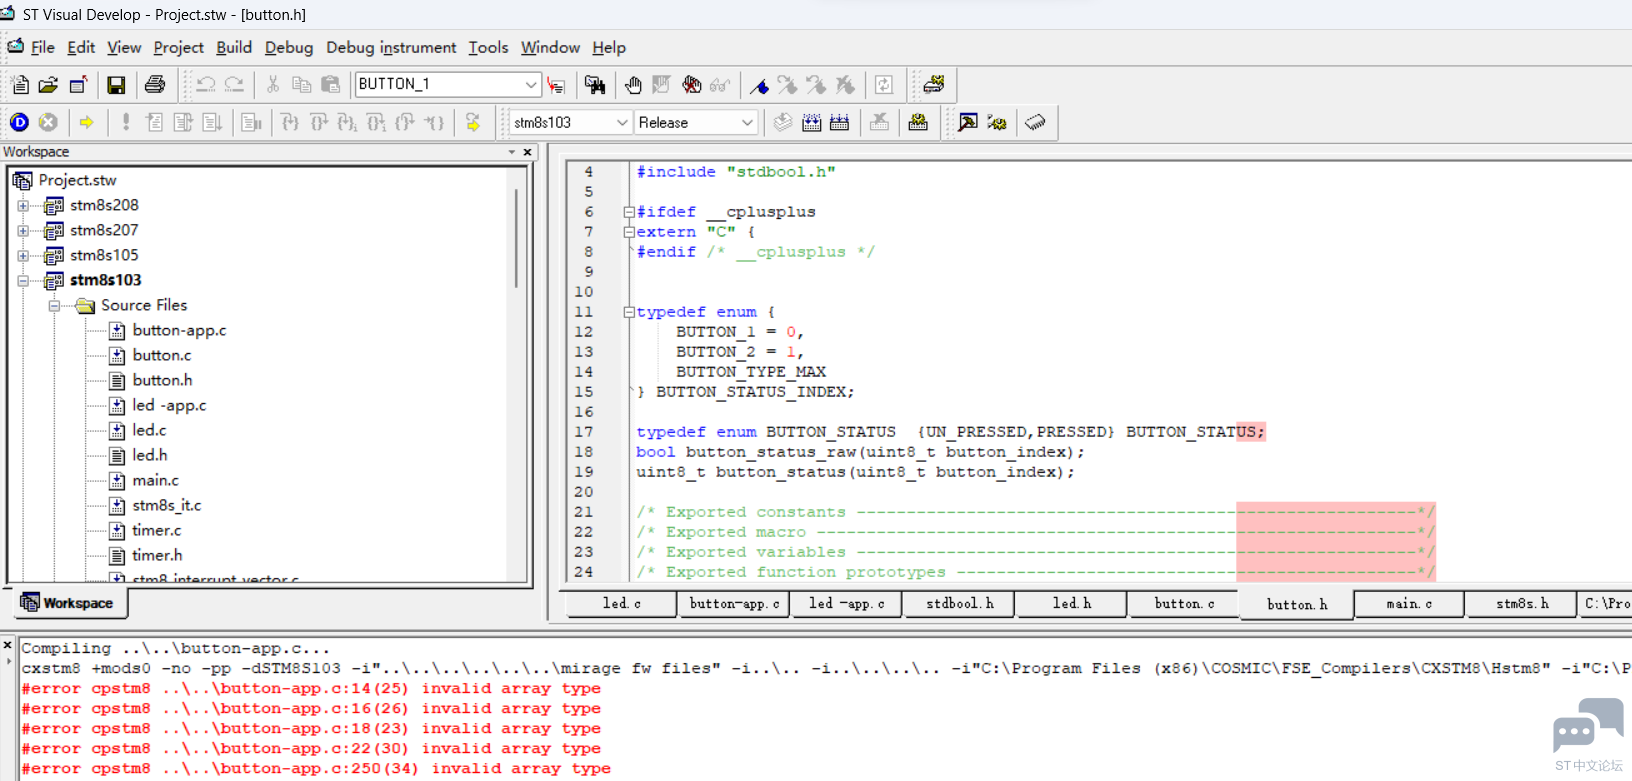
Task: Click the error line for button-app.c:14(25)
Action: click(311, 688)
